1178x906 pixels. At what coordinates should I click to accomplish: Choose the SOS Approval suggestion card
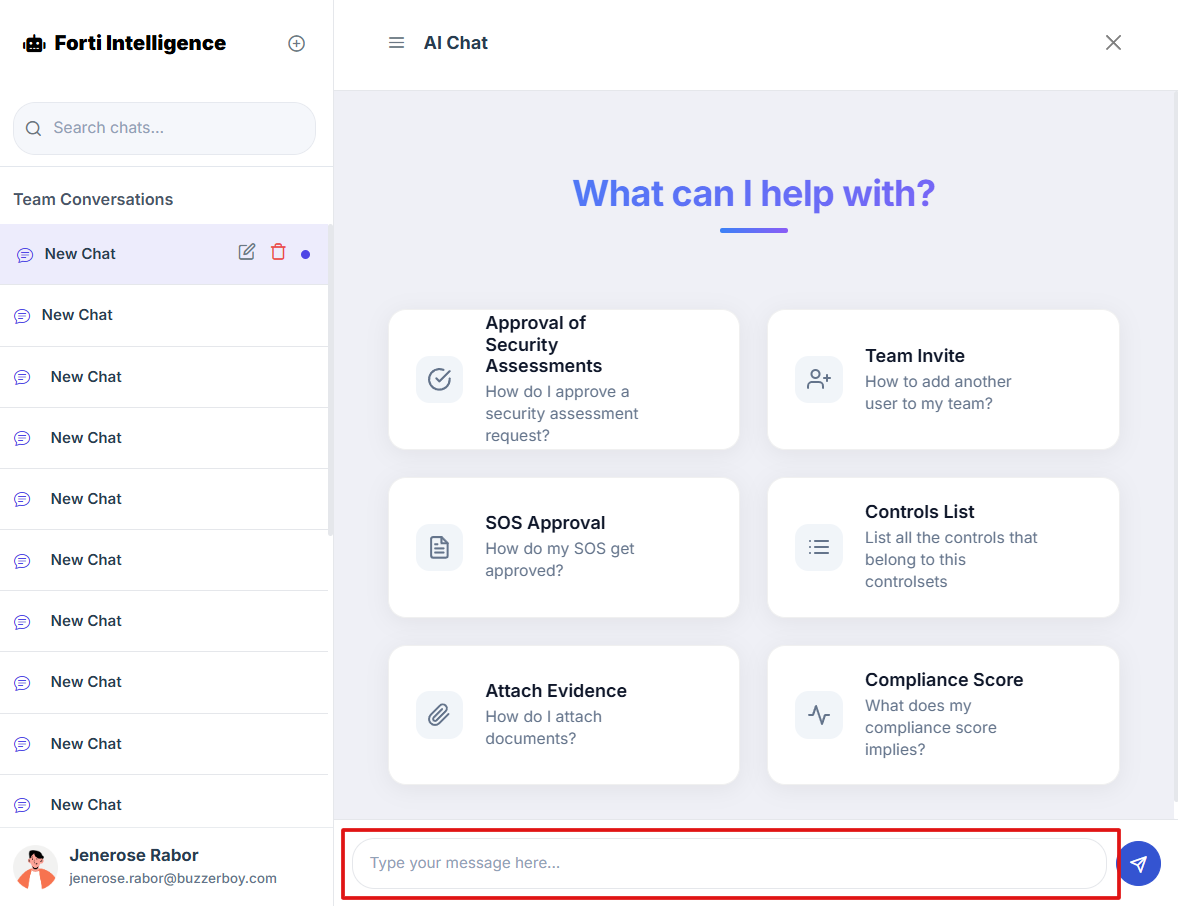pyautogui.click(x=564, y=547)
